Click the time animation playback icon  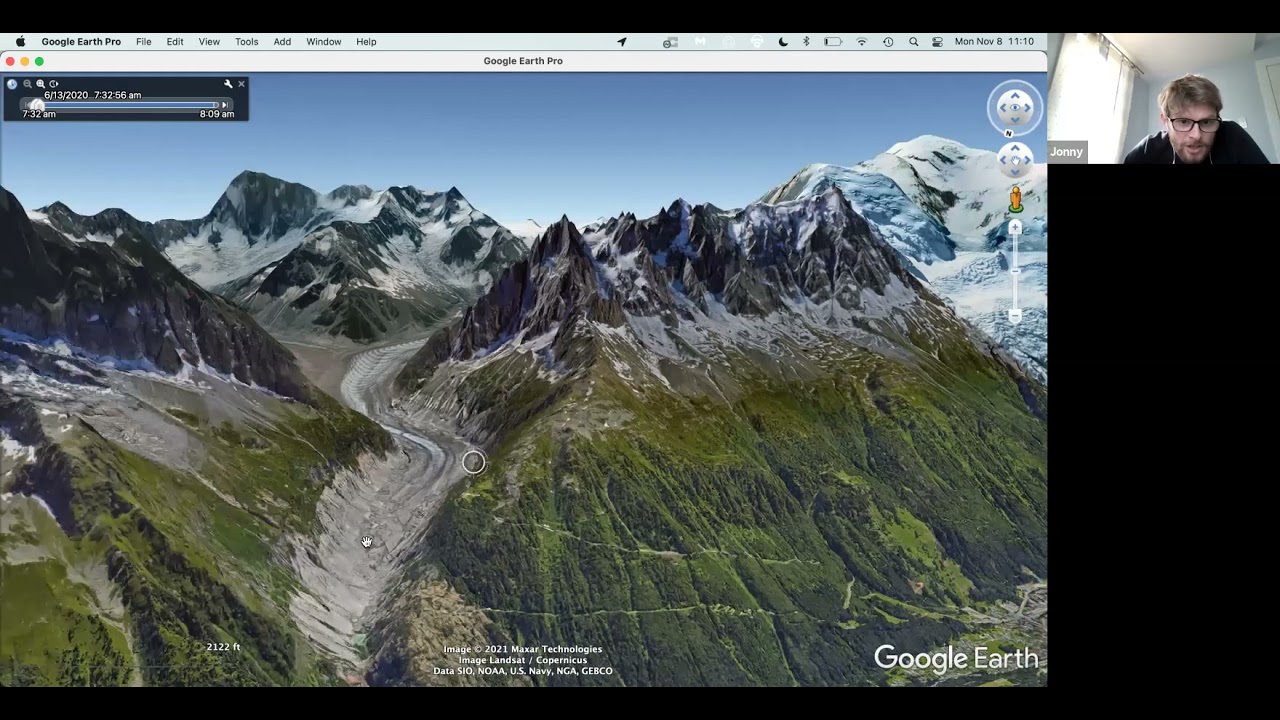tap(54, 84)
